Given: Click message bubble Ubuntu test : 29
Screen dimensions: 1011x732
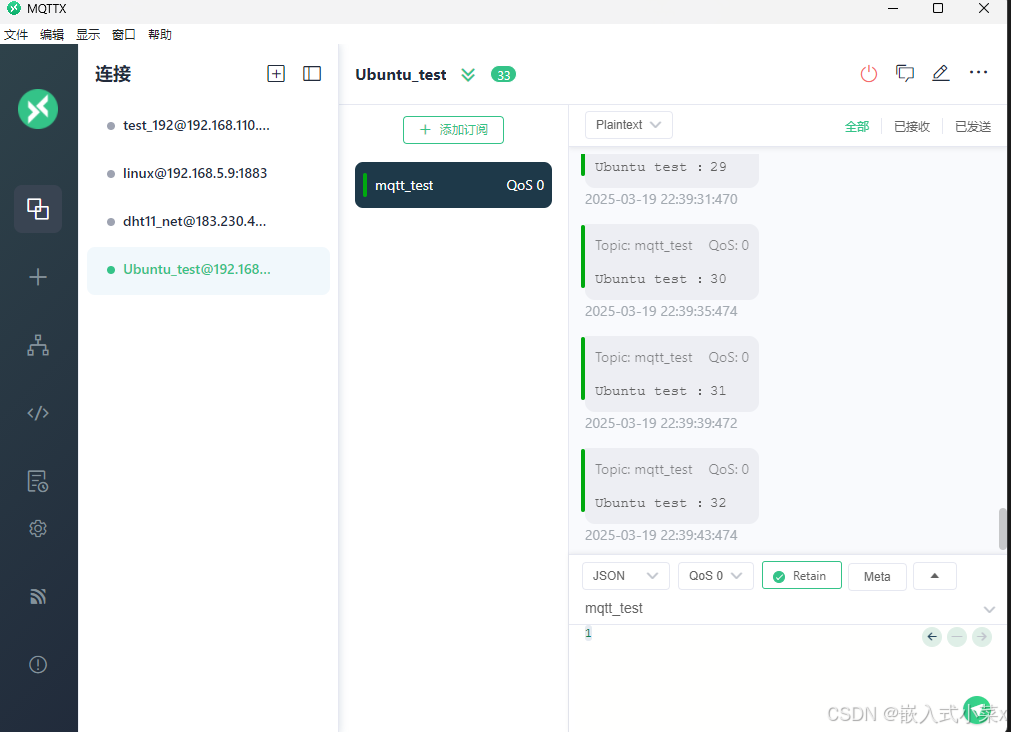Looking at the screenshot, I should click(670, 170).
